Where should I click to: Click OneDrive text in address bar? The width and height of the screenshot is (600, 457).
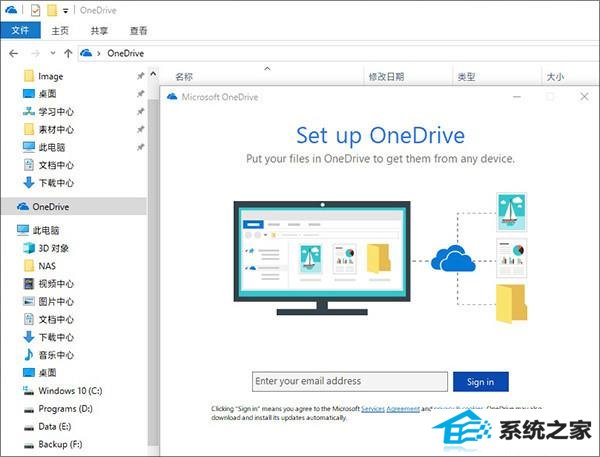tap(126, 53)
